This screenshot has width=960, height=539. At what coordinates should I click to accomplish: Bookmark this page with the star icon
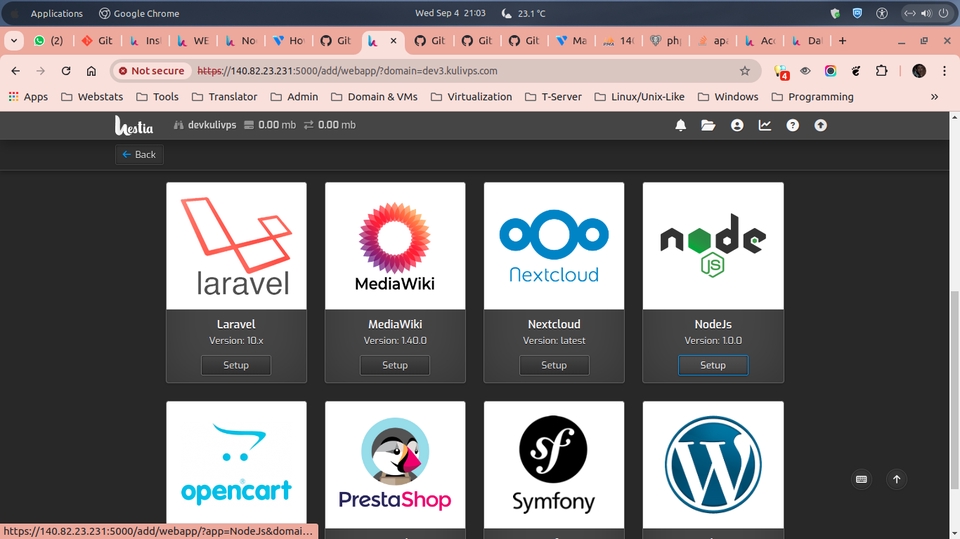(744, 71)
